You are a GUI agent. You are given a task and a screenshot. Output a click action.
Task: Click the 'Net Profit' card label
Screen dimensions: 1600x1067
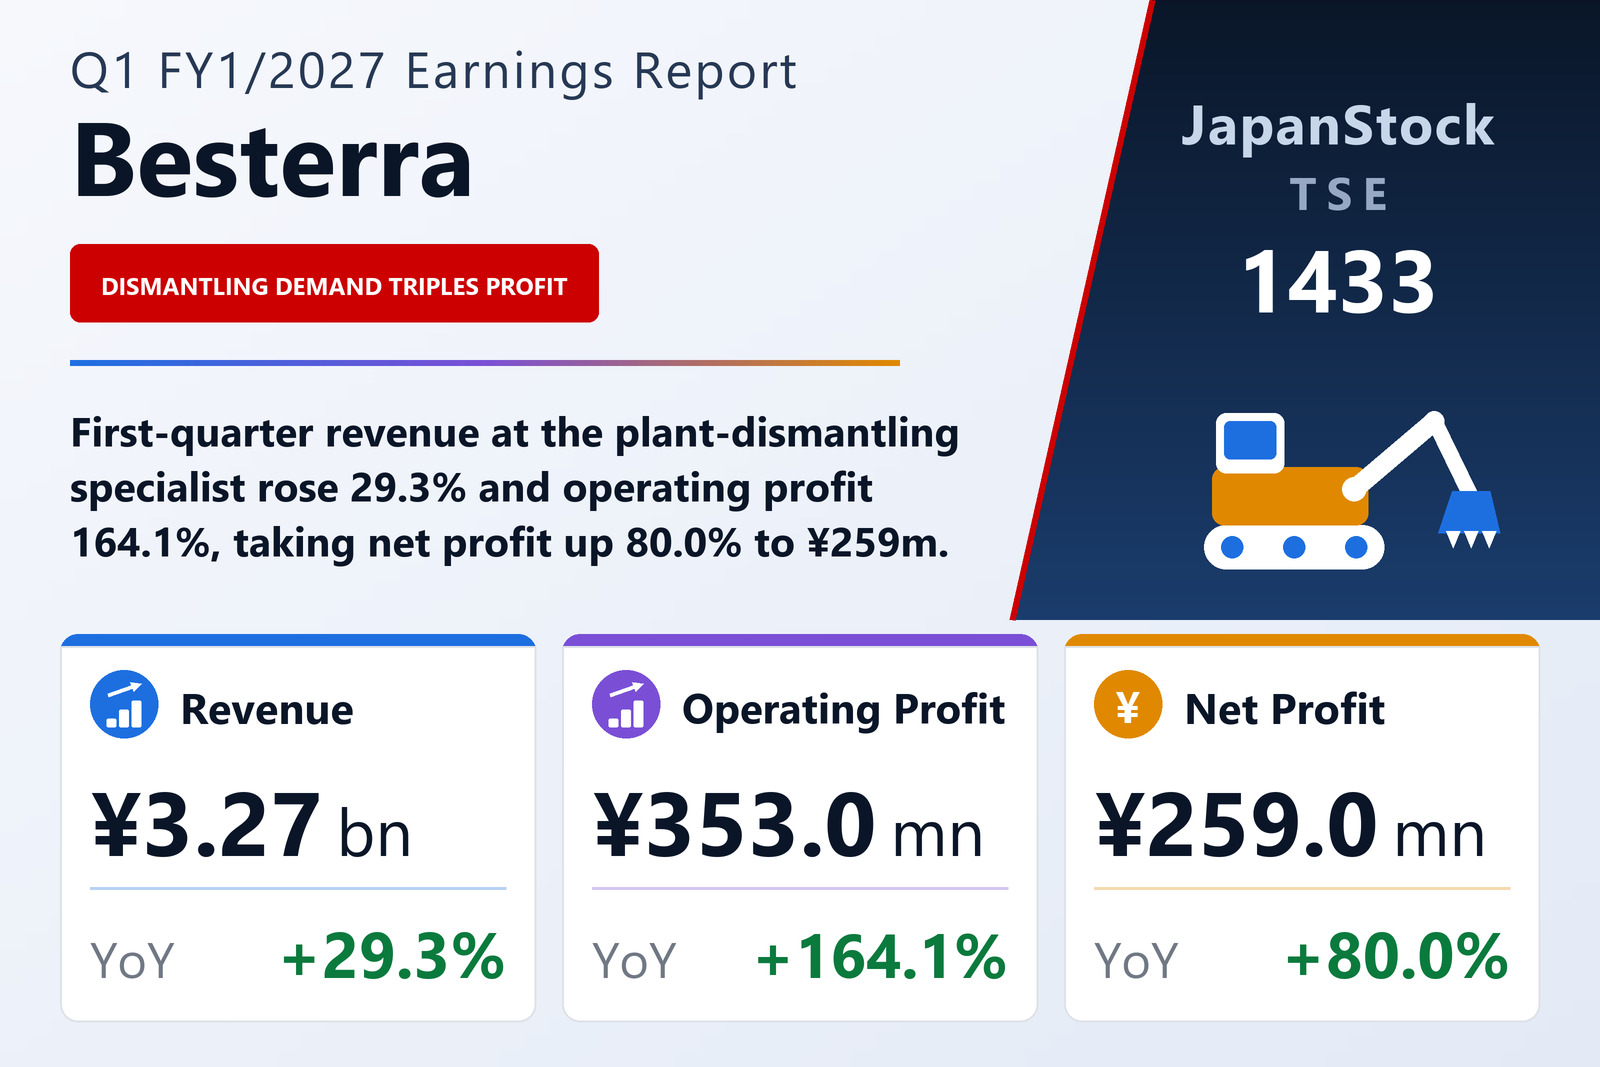(x=1285, y=709)
